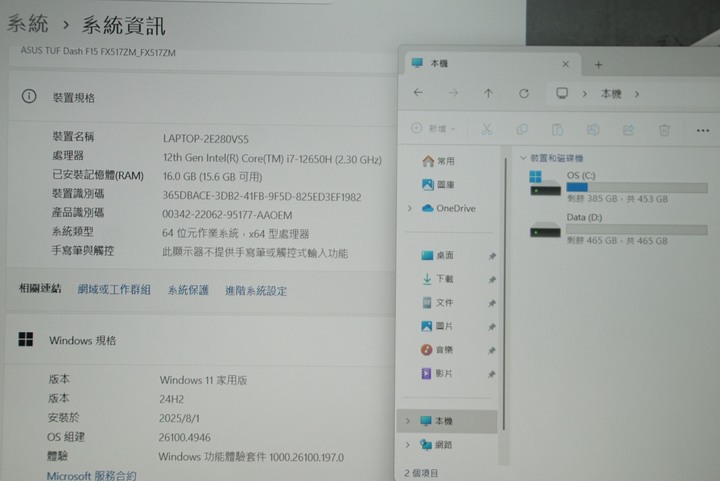
Task: Open the 新增 New dropdown
Action: click(433, 129)
